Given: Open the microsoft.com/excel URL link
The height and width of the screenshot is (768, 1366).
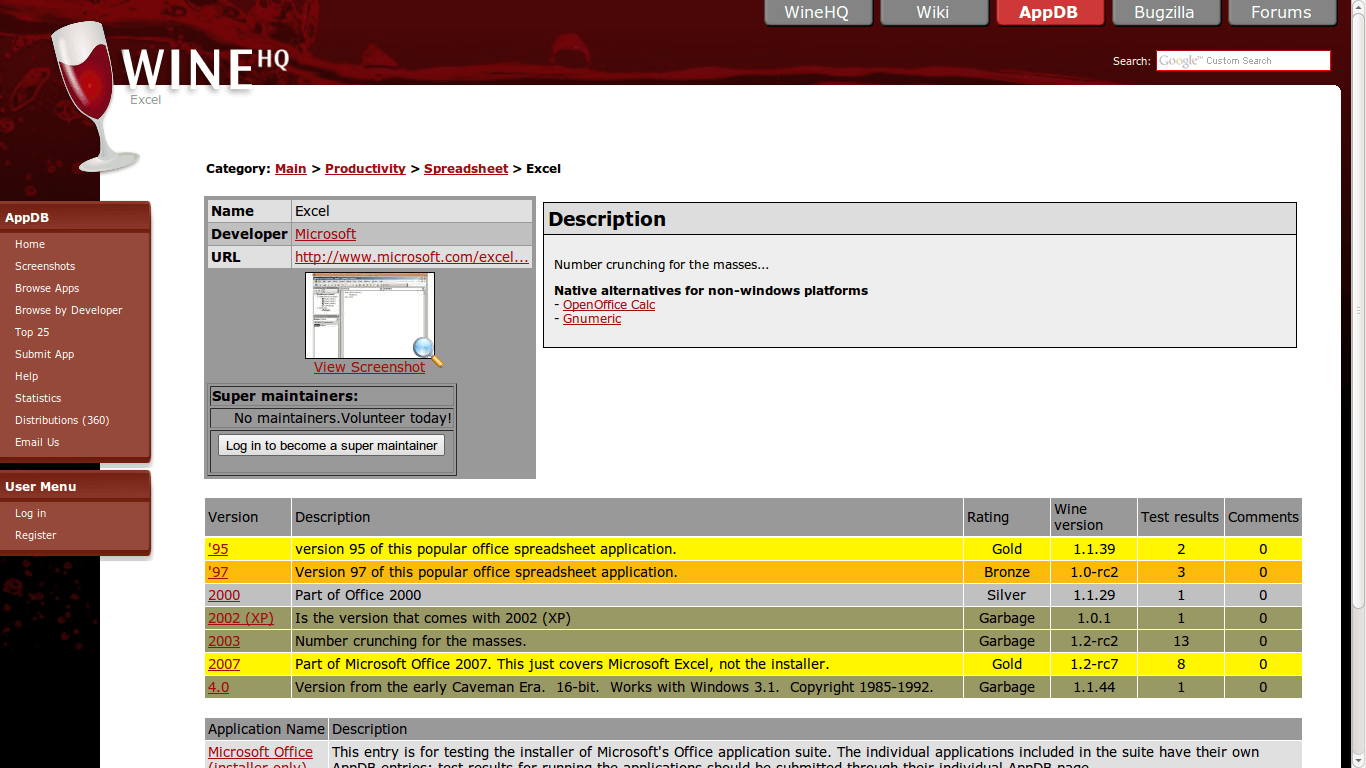Looking at the screenshot, I should pyautogui.click(x=411, y=257).
